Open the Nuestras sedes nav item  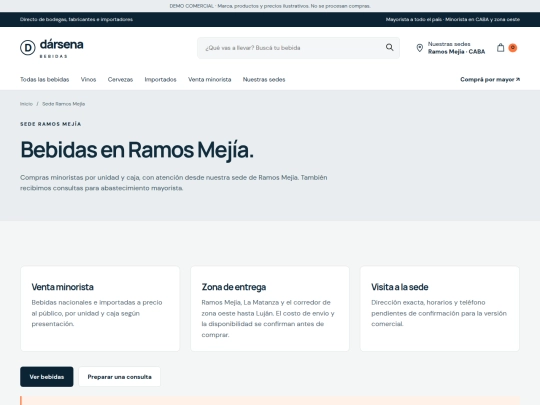tap(264, 80)
